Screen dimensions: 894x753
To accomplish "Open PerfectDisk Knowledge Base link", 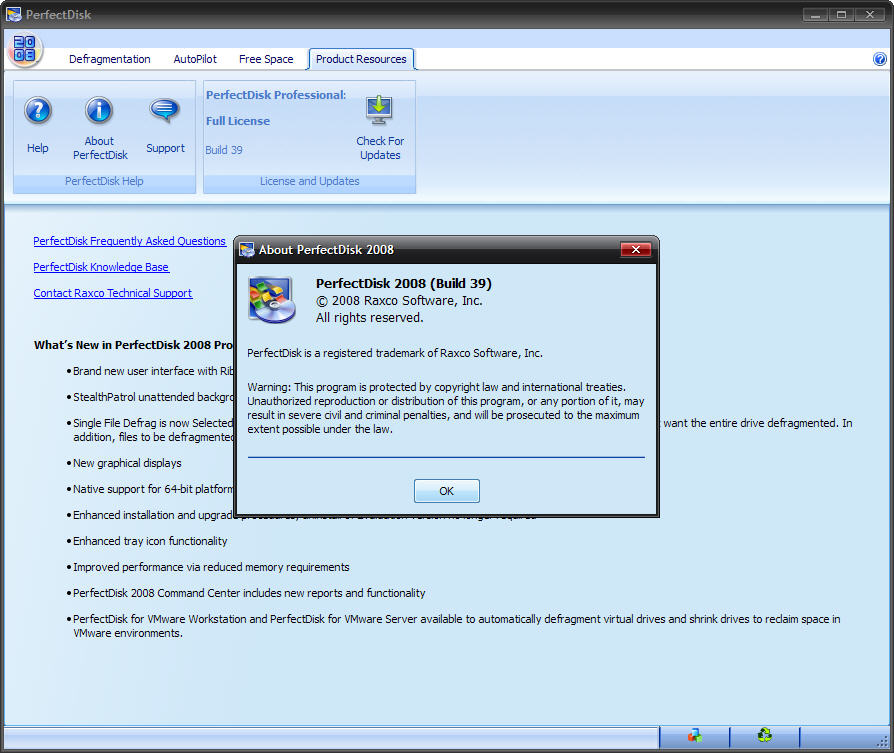I will pos(101,267).
